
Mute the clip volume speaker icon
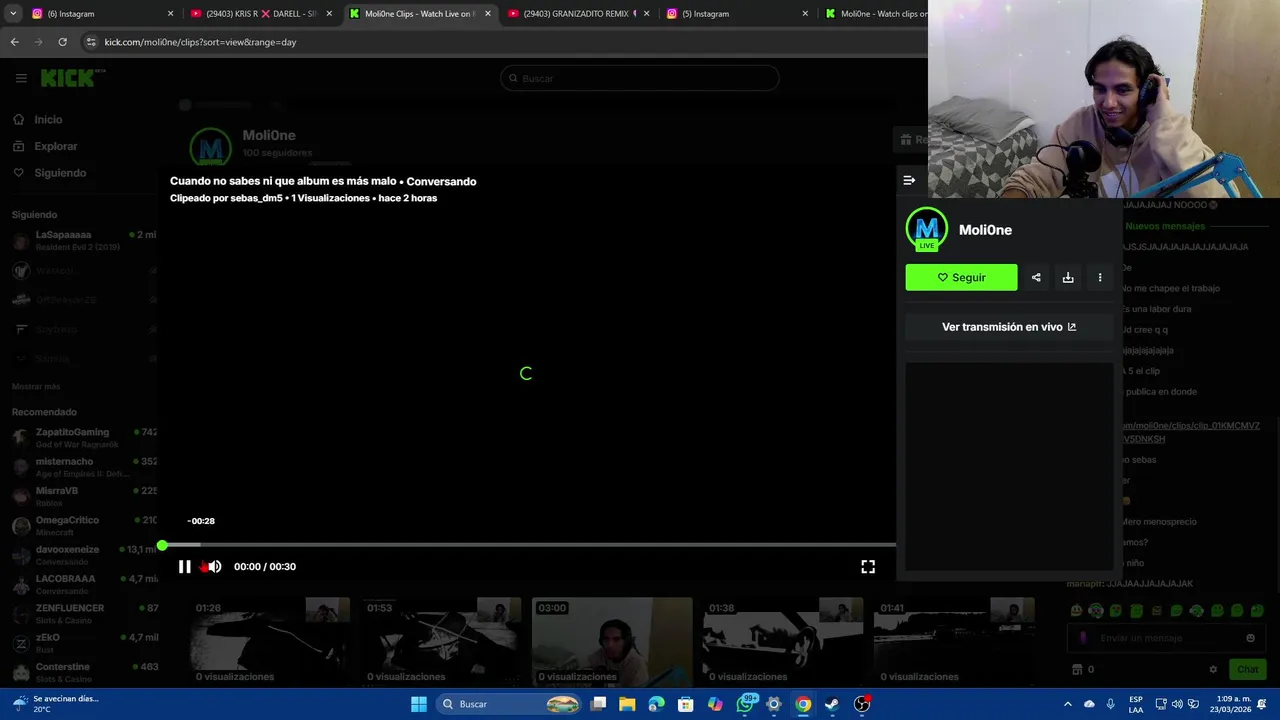[214, 566]
